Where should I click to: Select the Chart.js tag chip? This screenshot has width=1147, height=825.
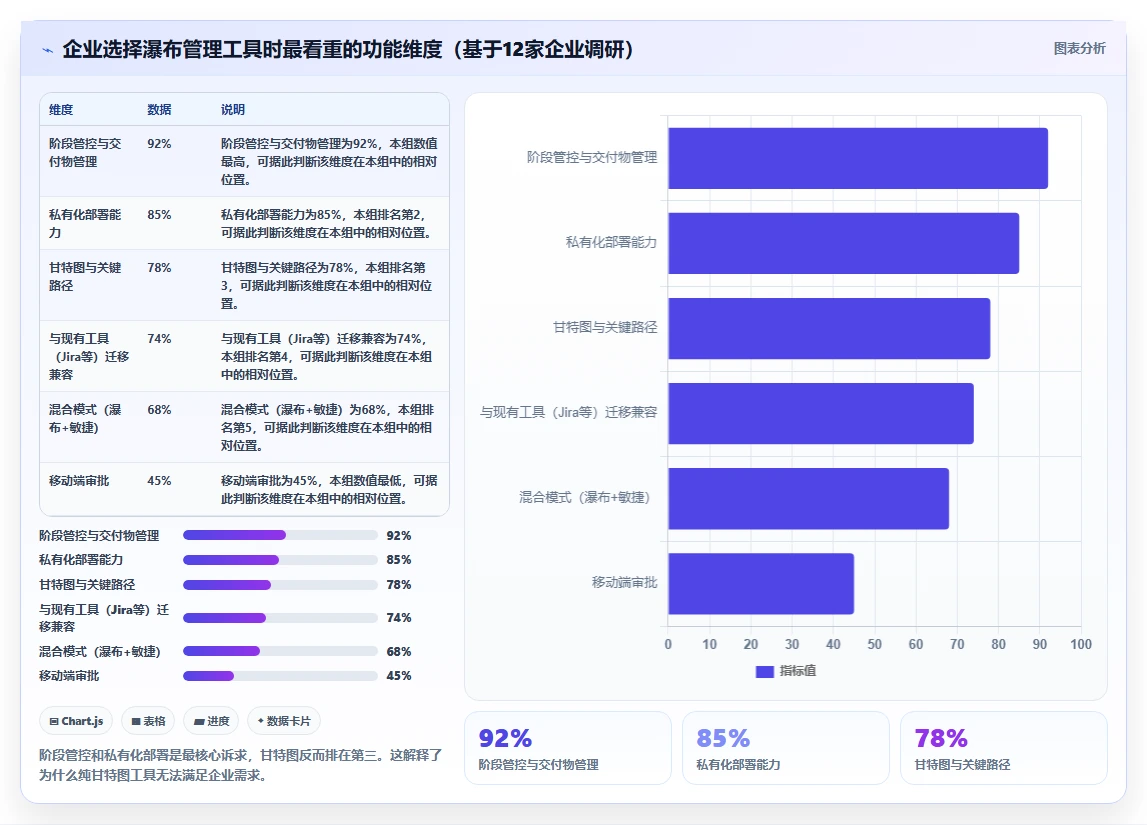coord(76,721)
